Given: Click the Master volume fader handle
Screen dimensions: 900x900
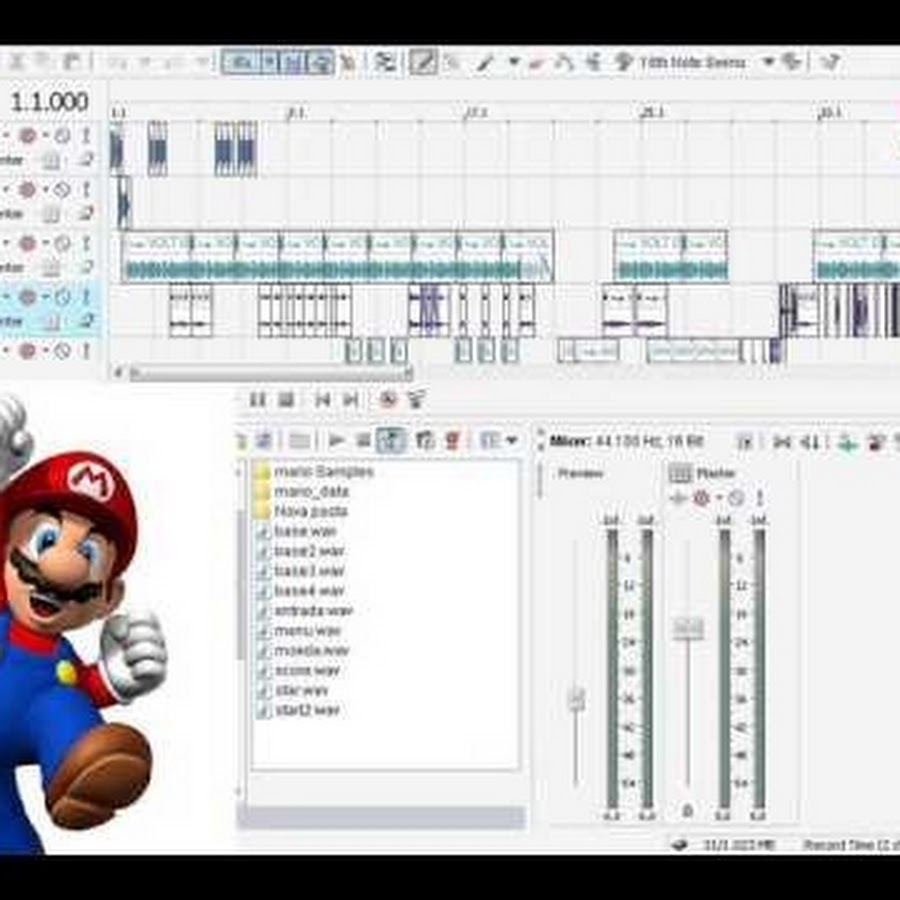Looking at the screenshot, I should point(688,627).
